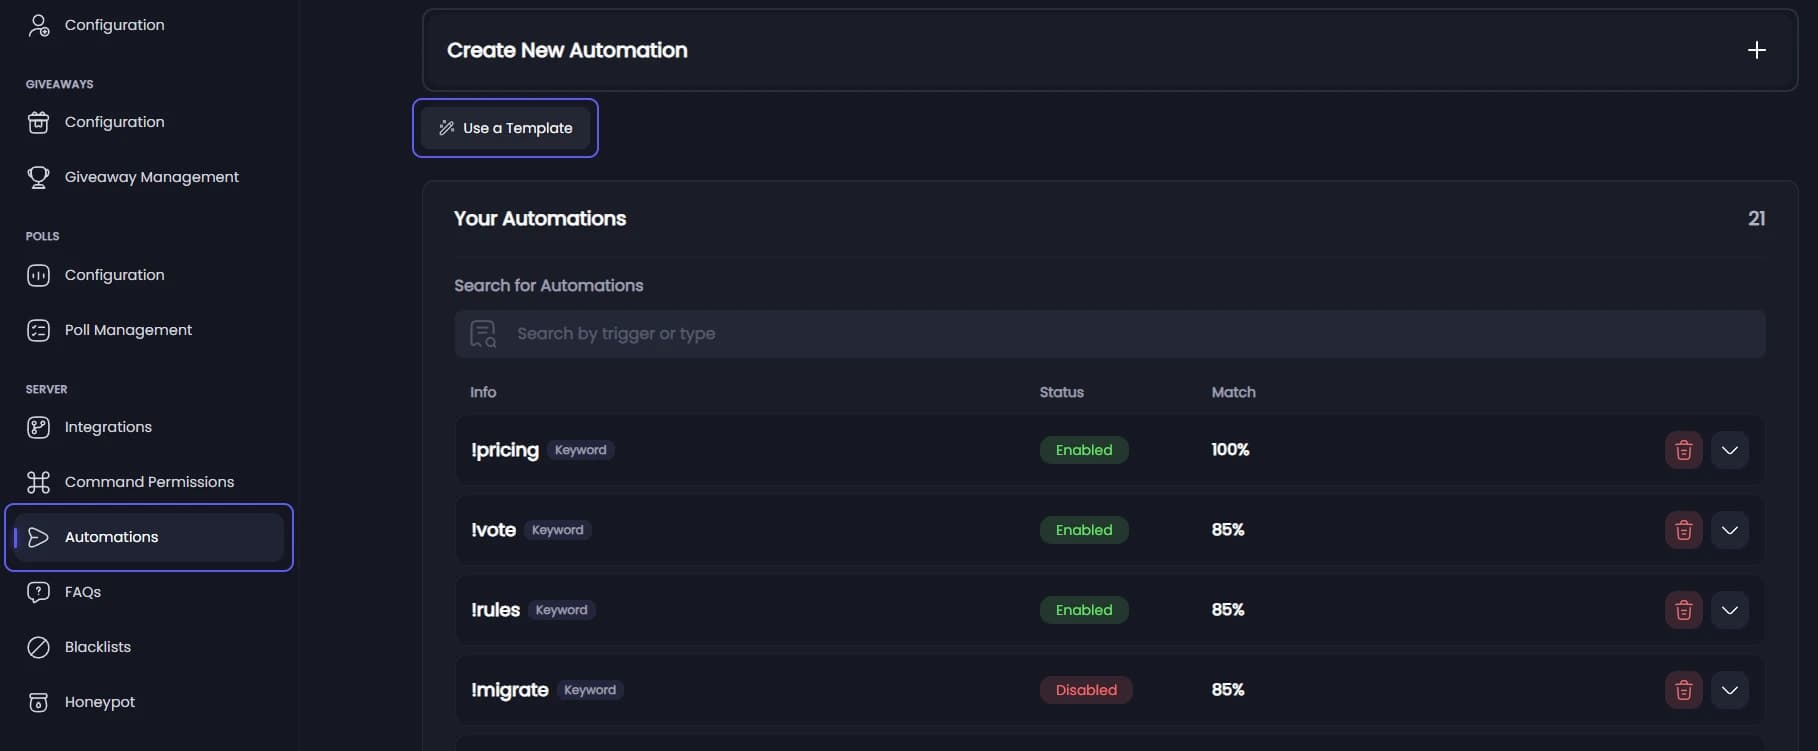Select the !rules automation name

(x=495, y=610)
